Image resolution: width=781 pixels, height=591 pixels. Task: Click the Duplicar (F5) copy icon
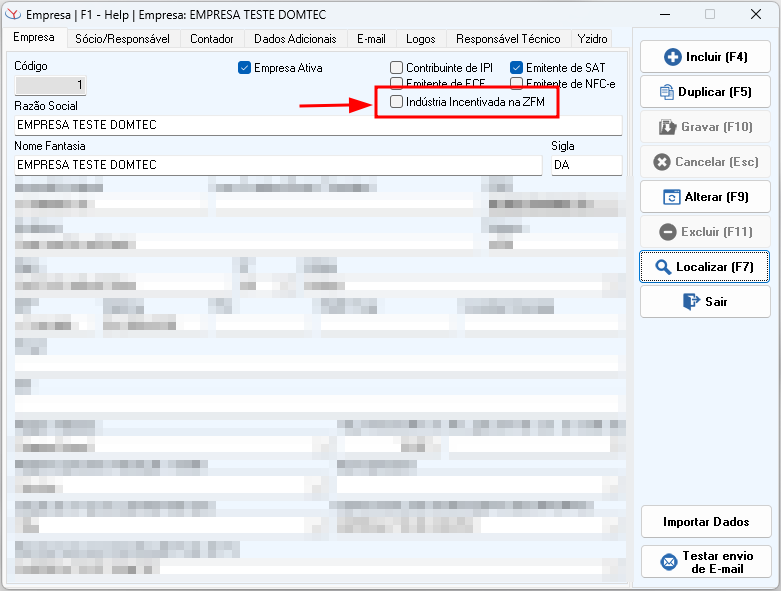pyautogui.click(x=667, y=92)
